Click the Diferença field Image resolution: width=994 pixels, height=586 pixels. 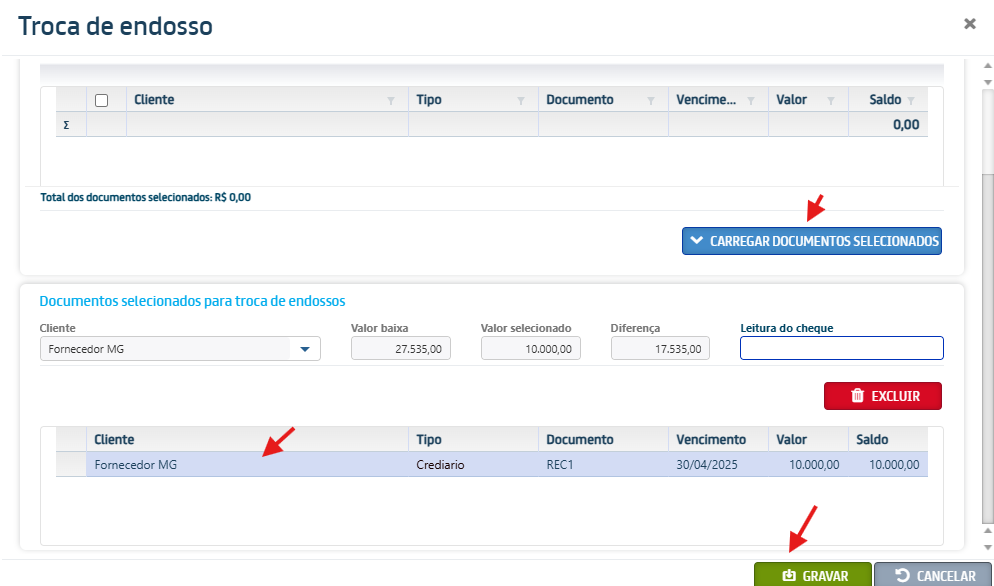[661, 348]
